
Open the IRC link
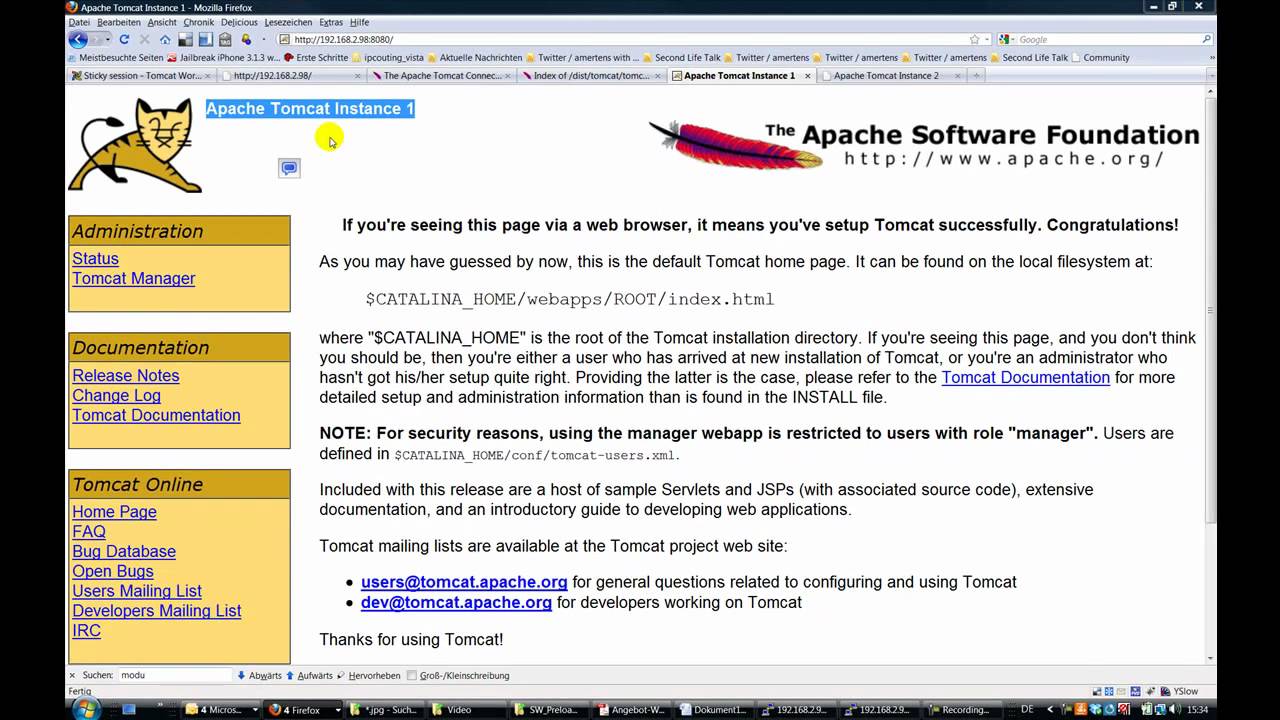pos(86,631)
